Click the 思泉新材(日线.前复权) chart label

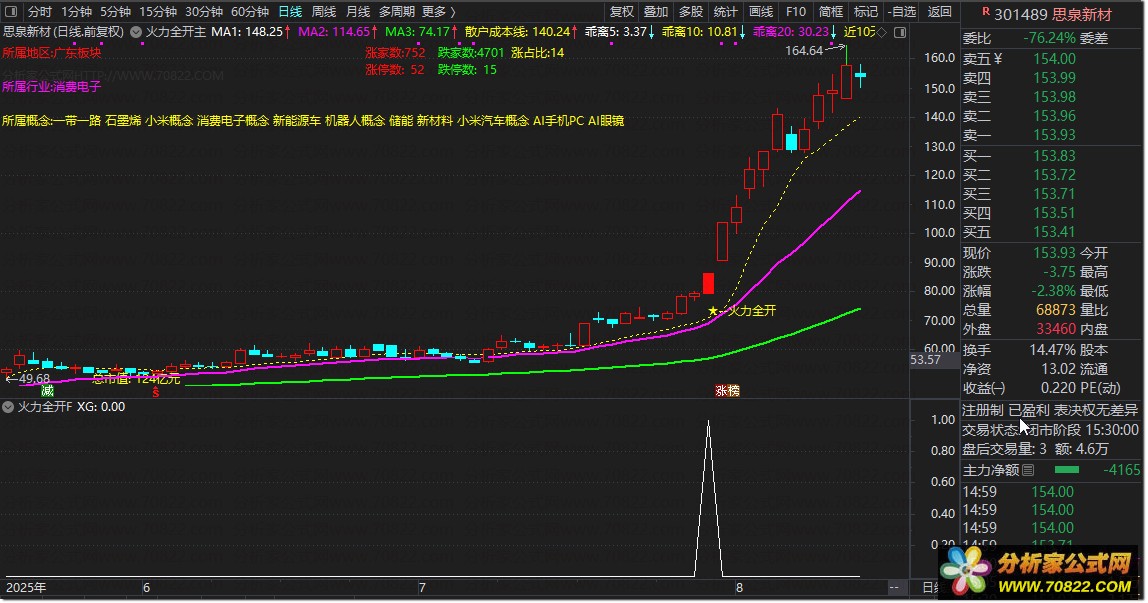(64, 32)
